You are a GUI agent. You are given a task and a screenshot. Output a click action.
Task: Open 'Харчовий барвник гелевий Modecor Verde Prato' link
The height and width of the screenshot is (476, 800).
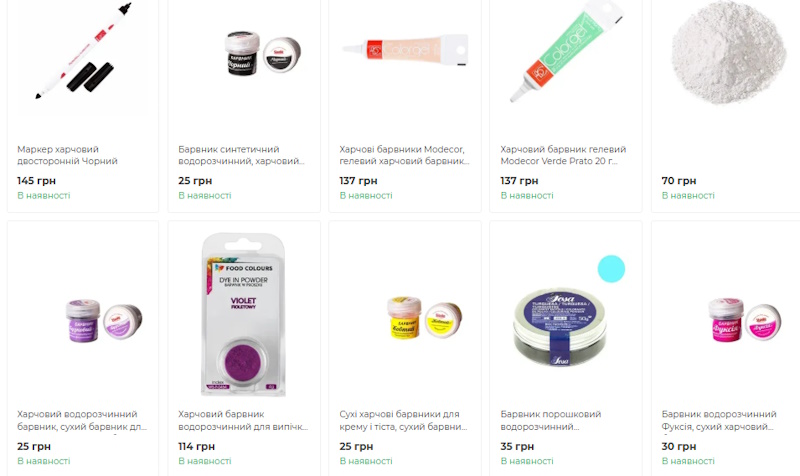(563, 155)
